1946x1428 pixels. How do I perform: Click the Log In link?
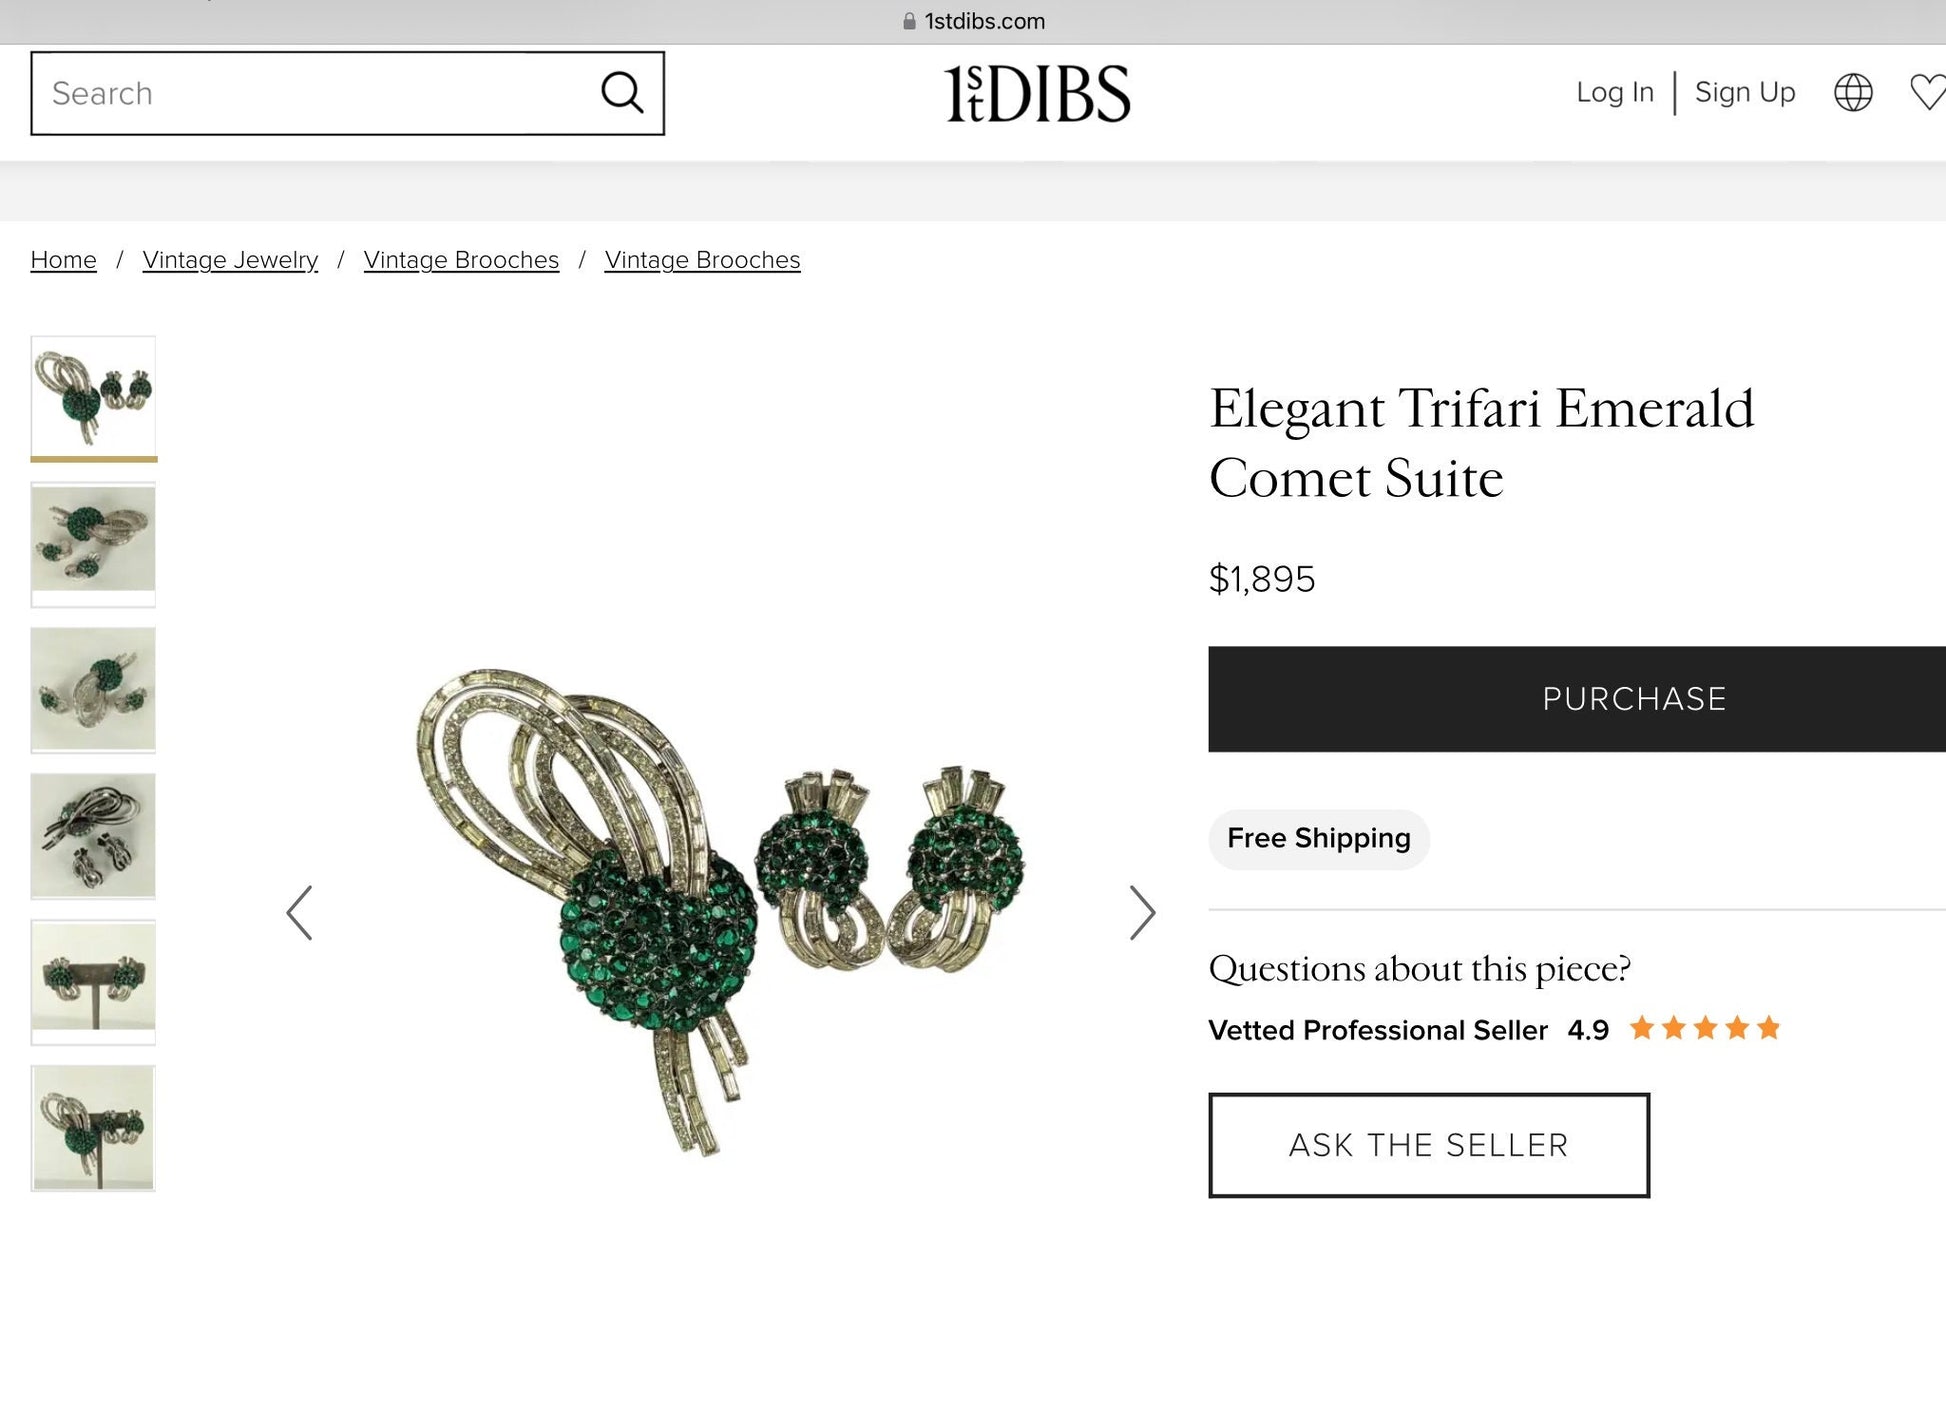coord(1615,92)
